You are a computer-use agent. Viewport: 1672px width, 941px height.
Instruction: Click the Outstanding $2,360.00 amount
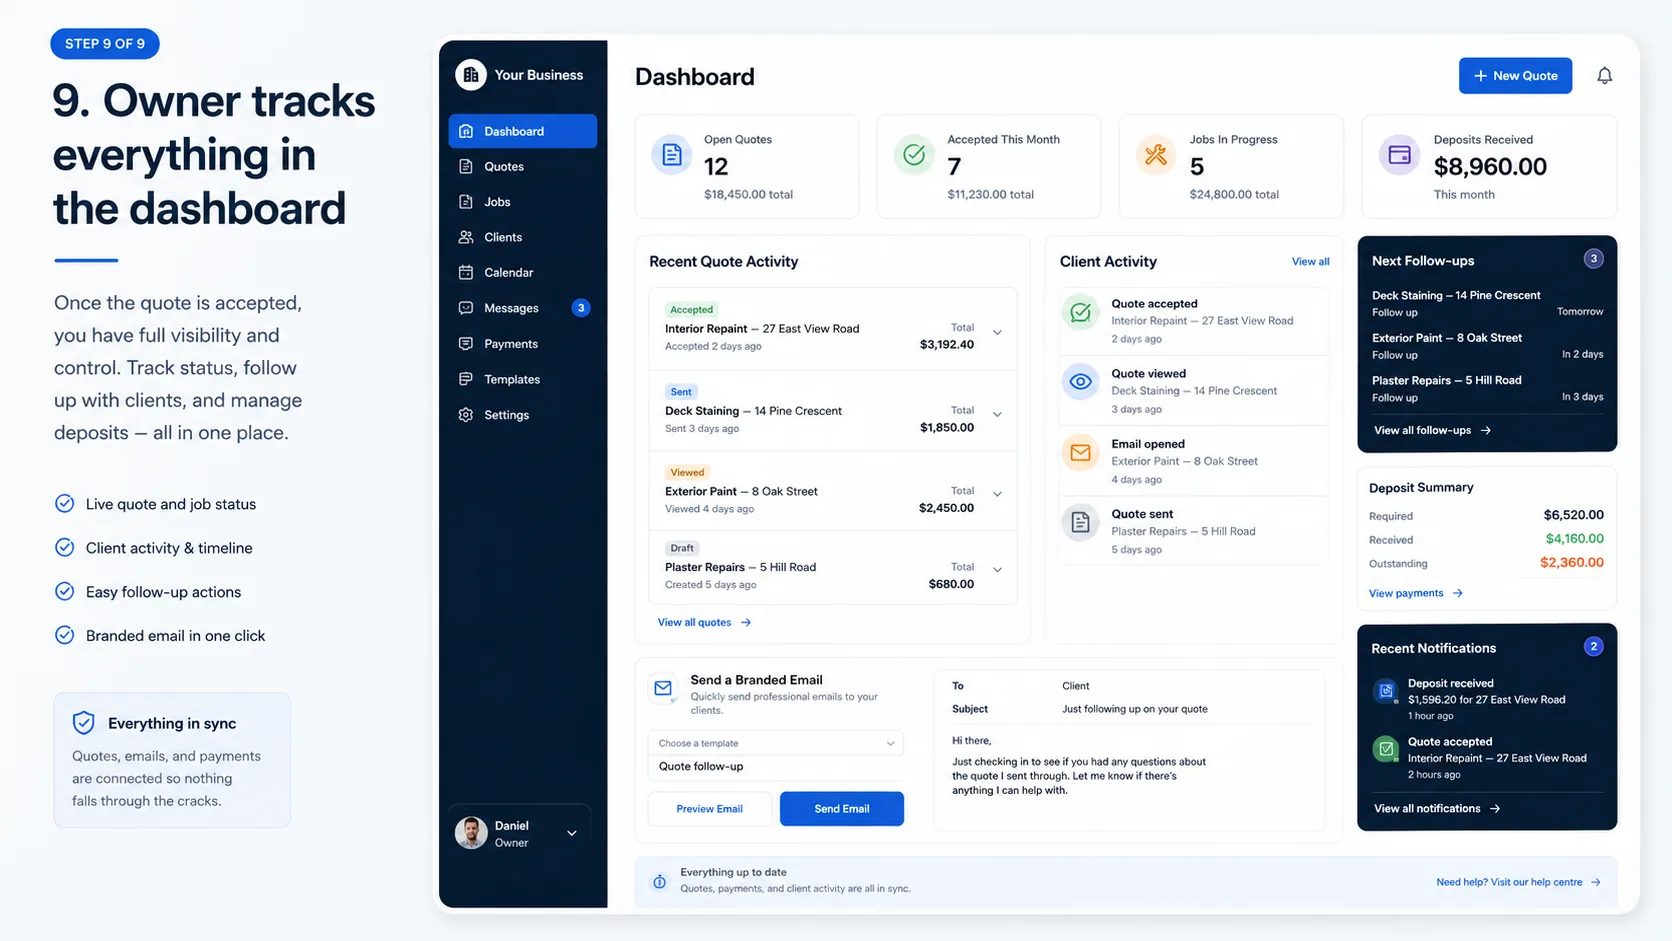click(1572, 562)
